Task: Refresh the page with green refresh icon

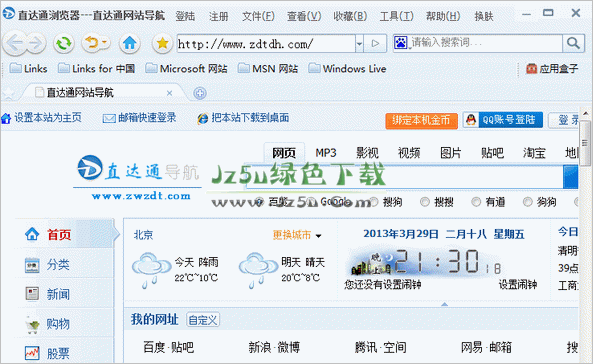Action: click(x=64, y=44)
